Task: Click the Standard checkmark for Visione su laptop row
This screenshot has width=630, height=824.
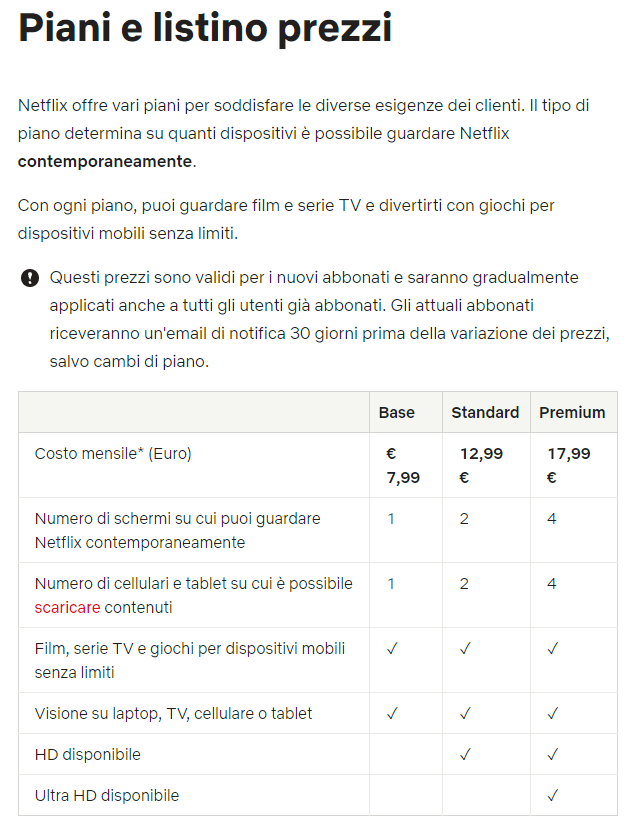Action: [465, 713]
